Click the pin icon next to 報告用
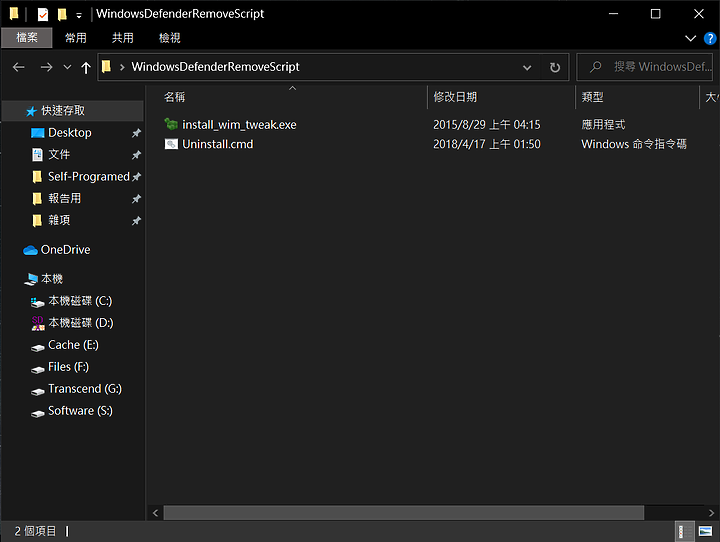This screenshot has height=542, width=720. (x=136, y=199)
